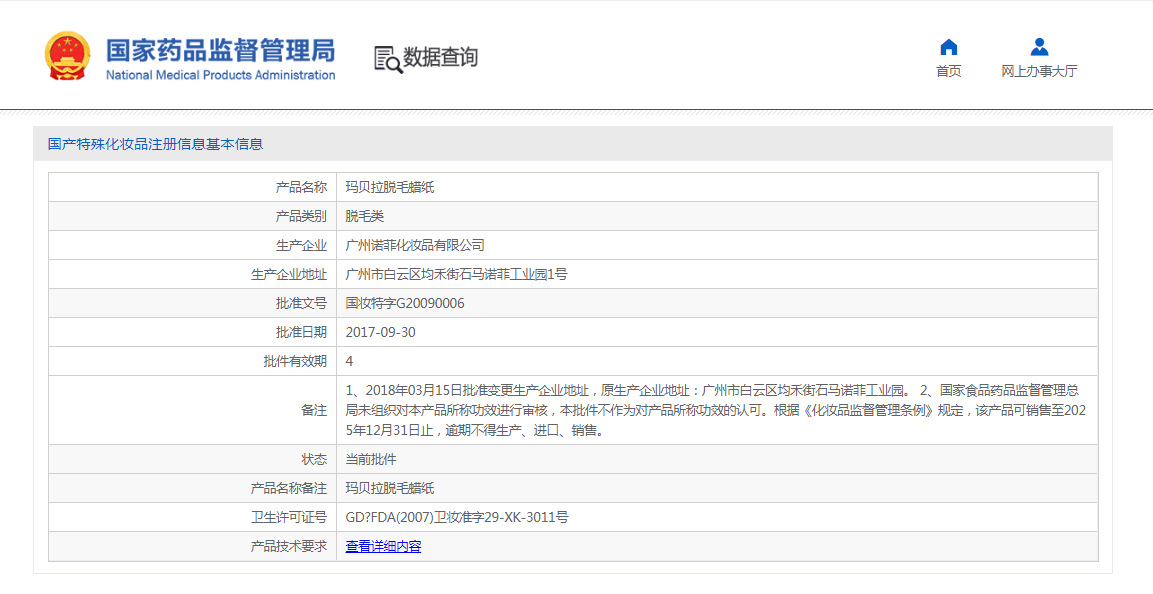Select license GD?FDA(2007)卫妆准字29-XK-3011号
The width and height of the screenshot is (1153, 594).
click(457, 518)
